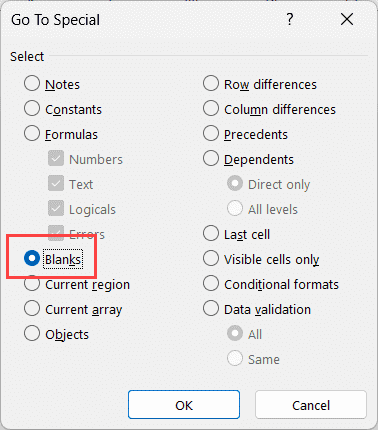Image resolution: width=378 pixels, height=430 pixels.
Task: Toggle the Errors checkbox
Action: click(56, 233)
